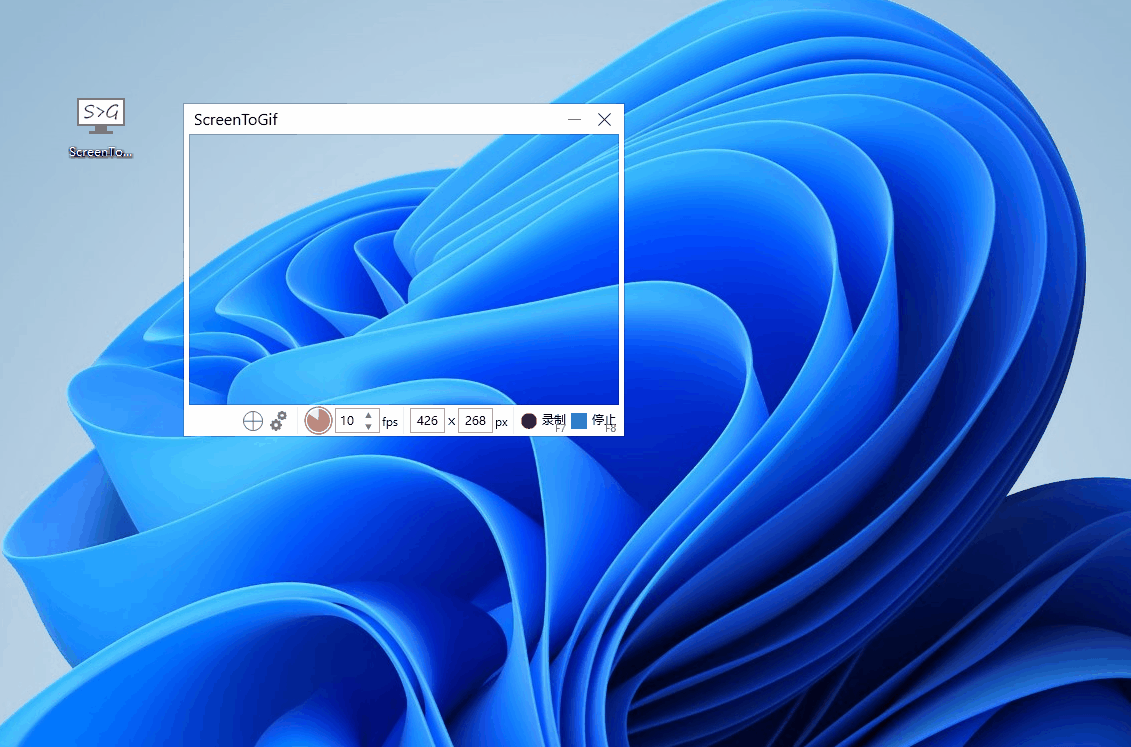This screenshot has width=1131, height=747.
Task: Click the crosshair snap-to-window icon
Action: [252, 421]
